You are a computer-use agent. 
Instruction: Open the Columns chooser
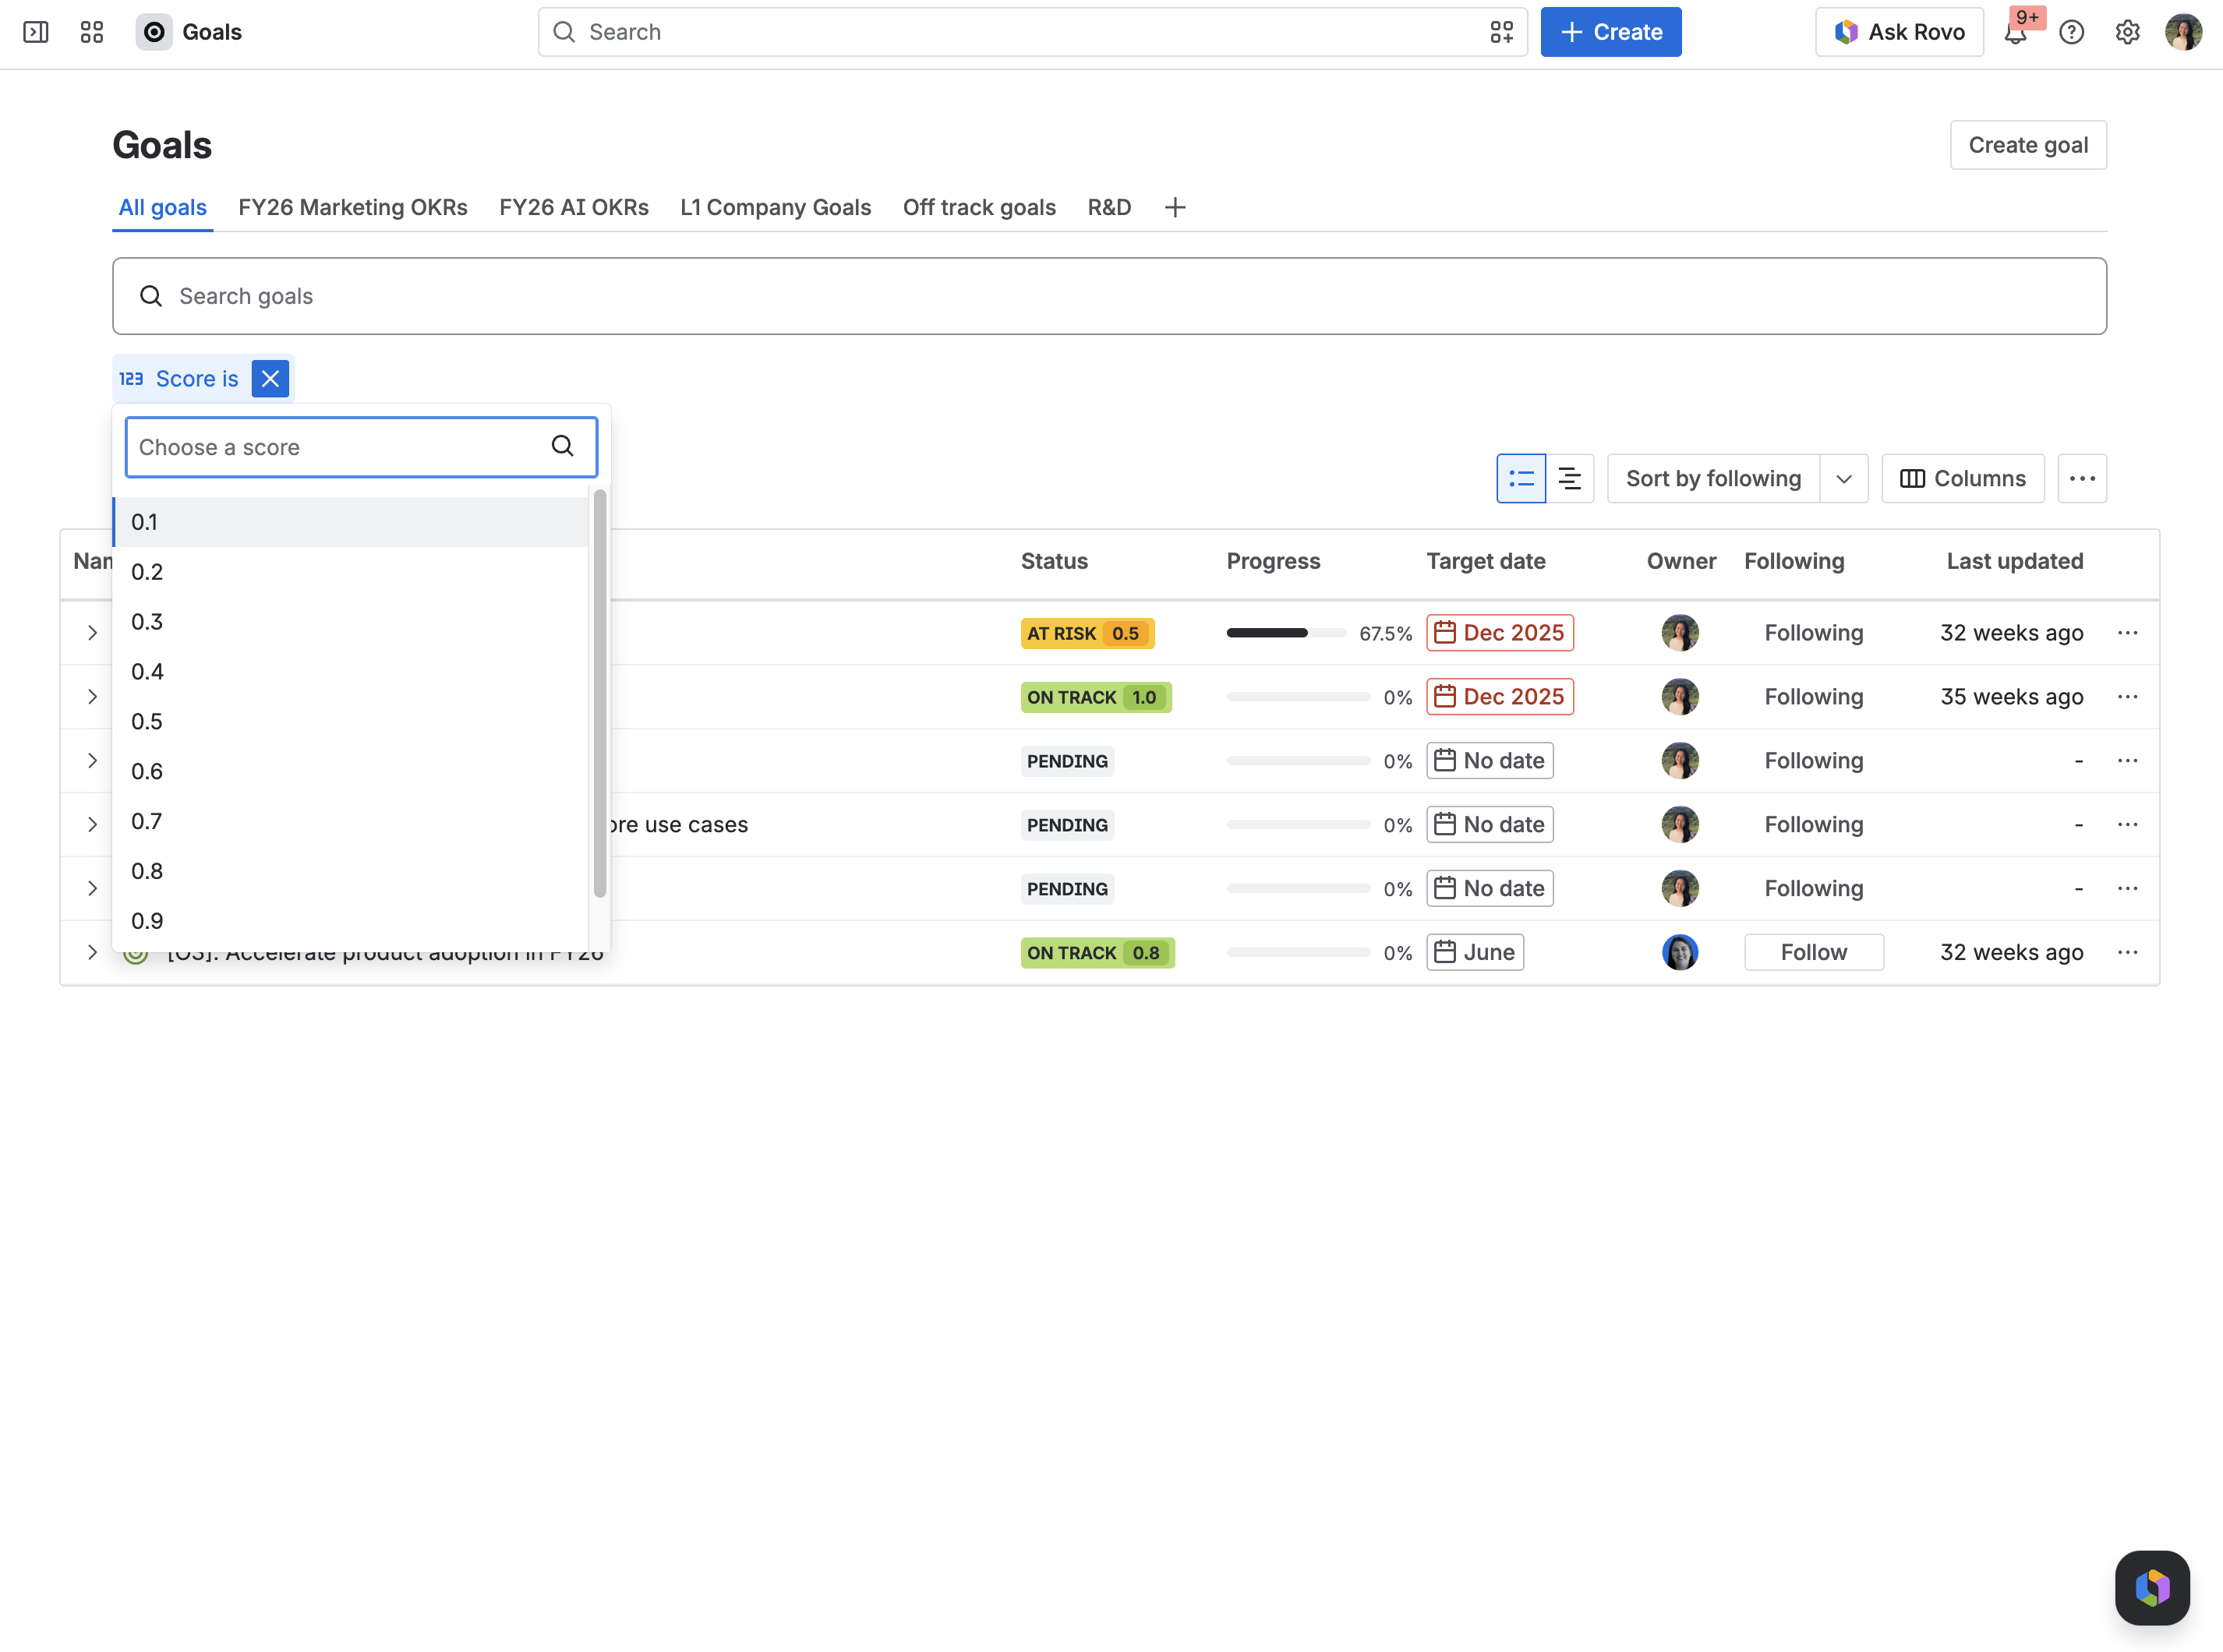point(1962,479)
